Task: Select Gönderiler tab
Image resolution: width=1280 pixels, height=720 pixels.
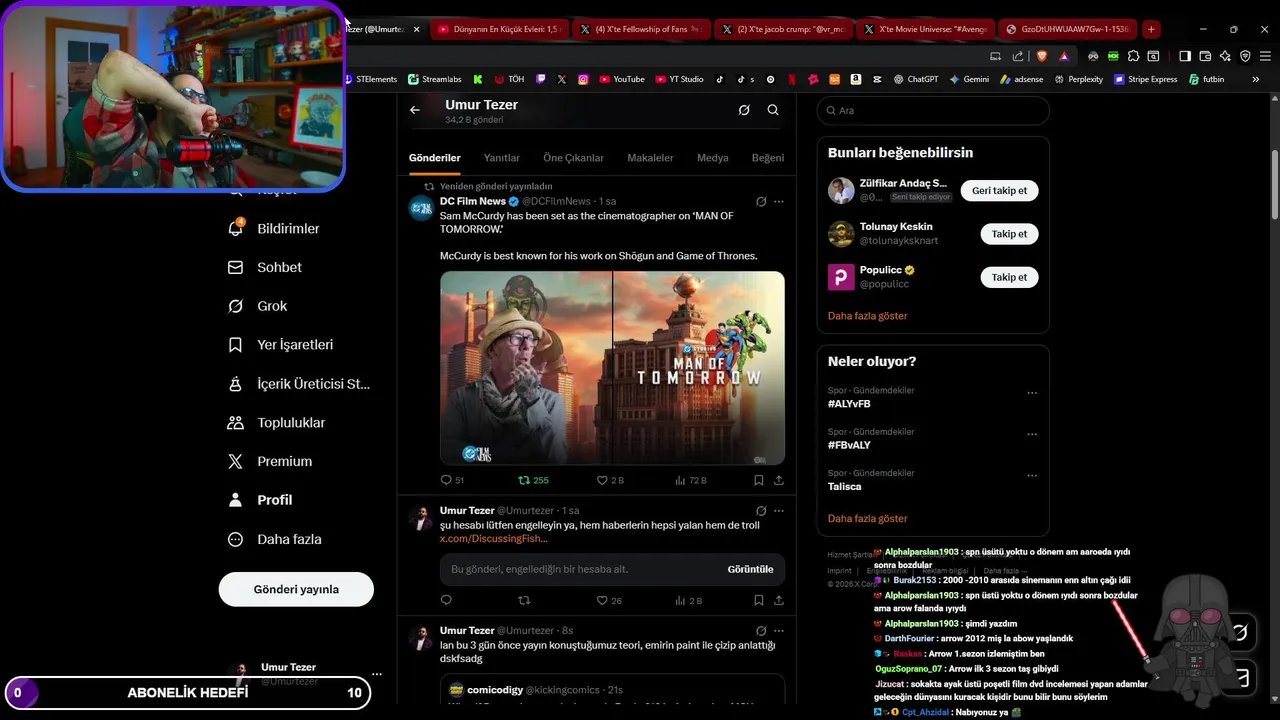Action: coord(434,158)
